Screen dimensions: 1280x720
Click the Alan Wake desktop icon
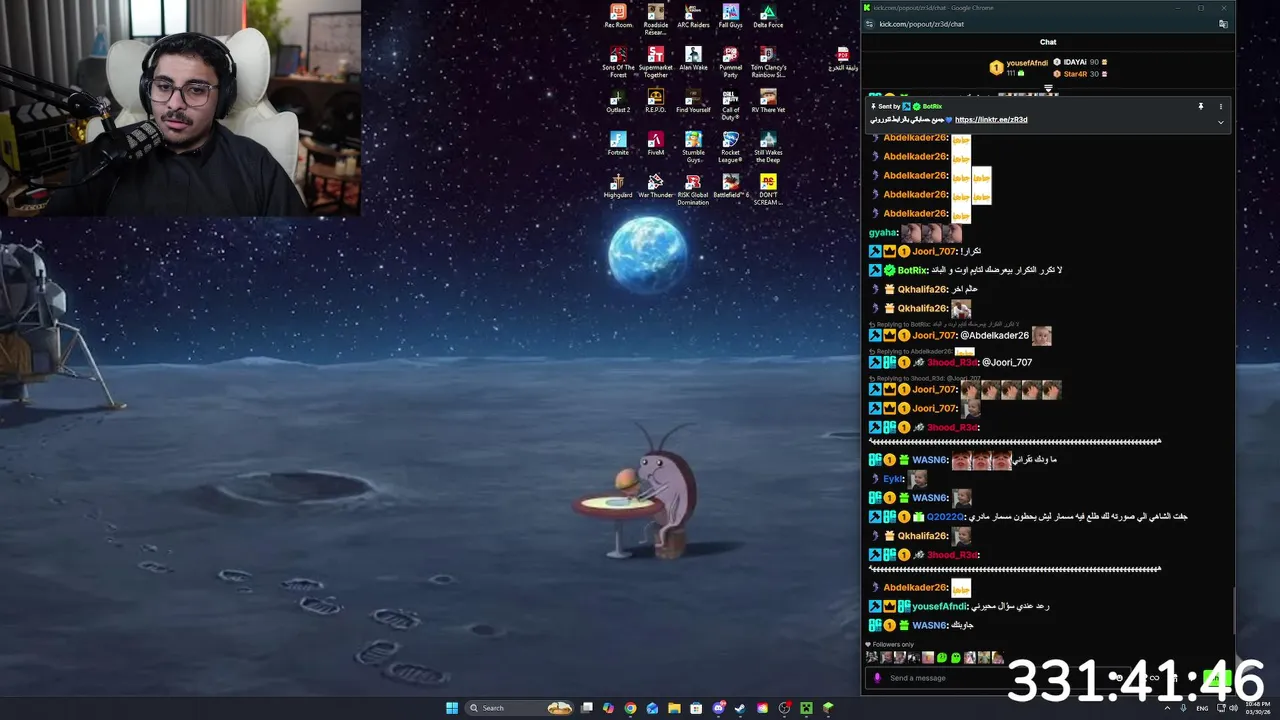693,58
